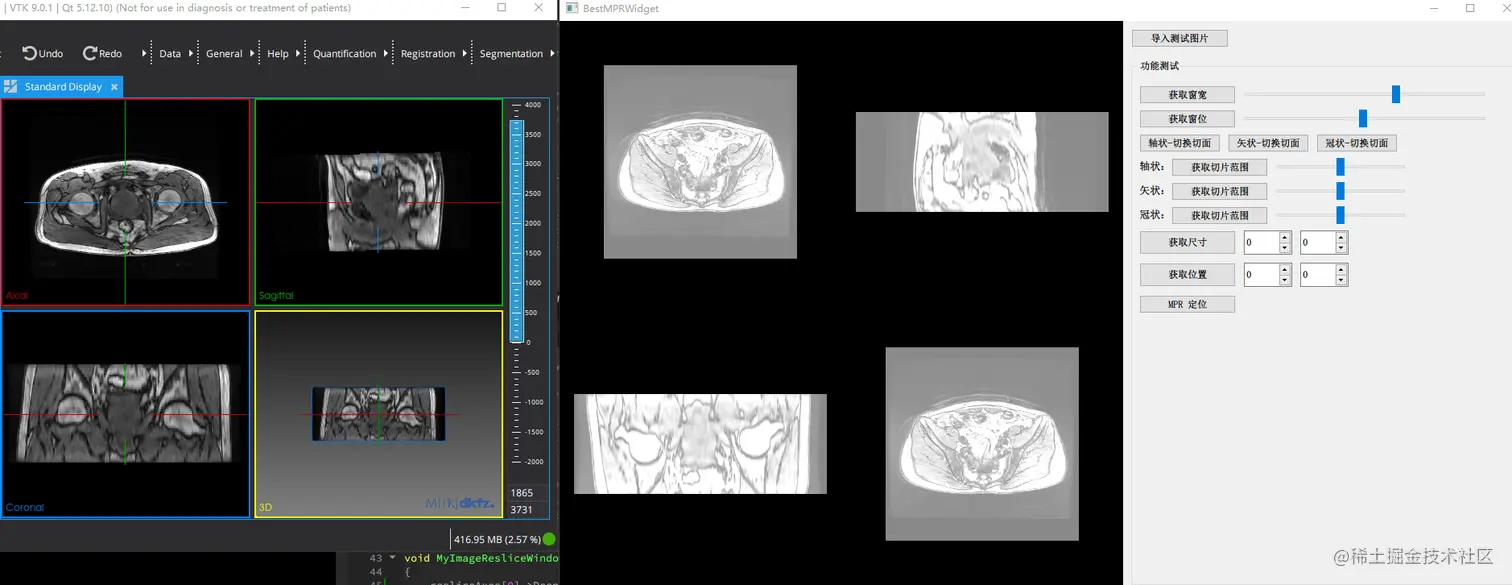Click first spinbox field beside 获取位置

pyautogui.click(x=1261, y=274)
